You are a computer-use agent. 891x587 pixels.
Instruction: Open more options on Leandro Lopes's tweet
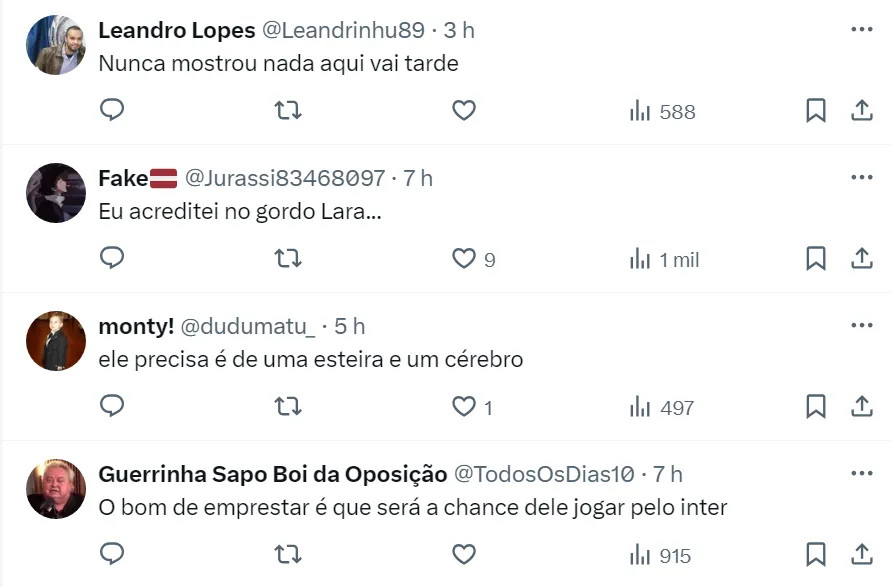coord(862,30)
